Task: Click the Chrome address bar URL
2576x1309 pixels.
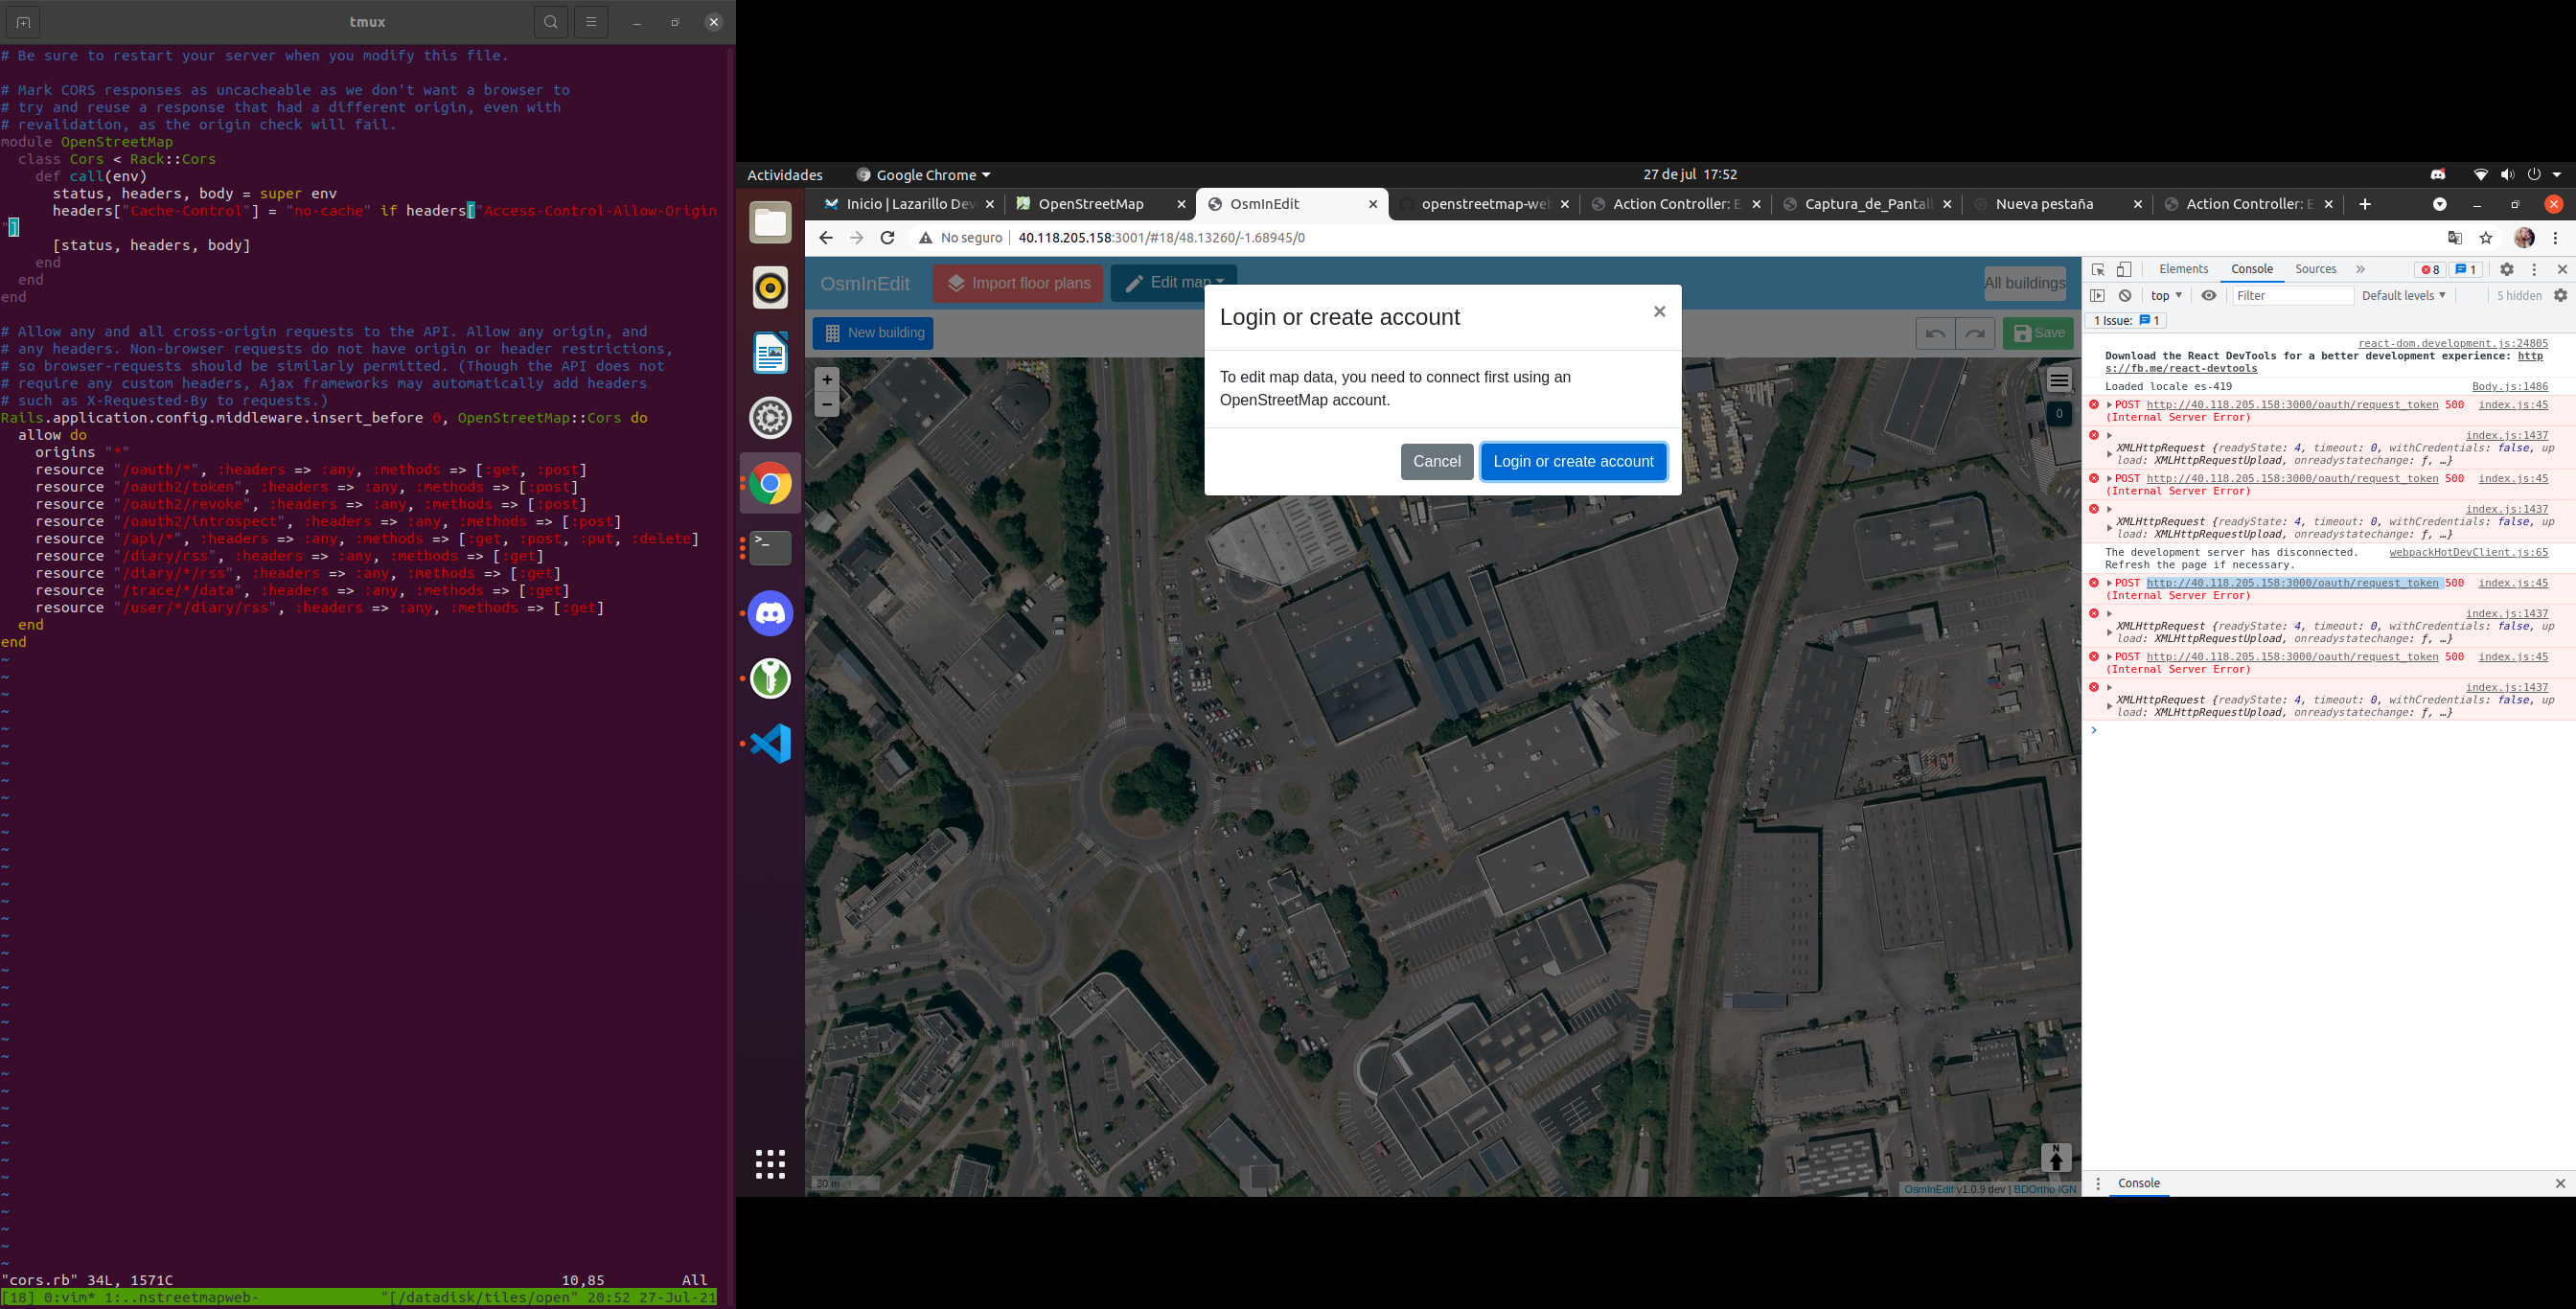Action: pos(1161,238)
